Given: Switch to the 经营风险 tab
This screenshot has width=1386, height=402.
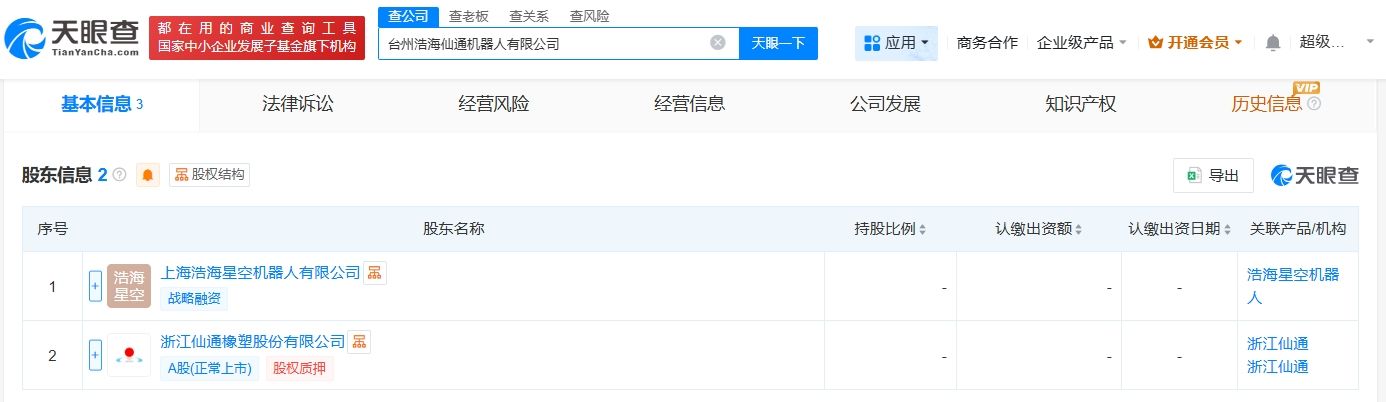Looking at the screenshot, I should pos(494,104).
